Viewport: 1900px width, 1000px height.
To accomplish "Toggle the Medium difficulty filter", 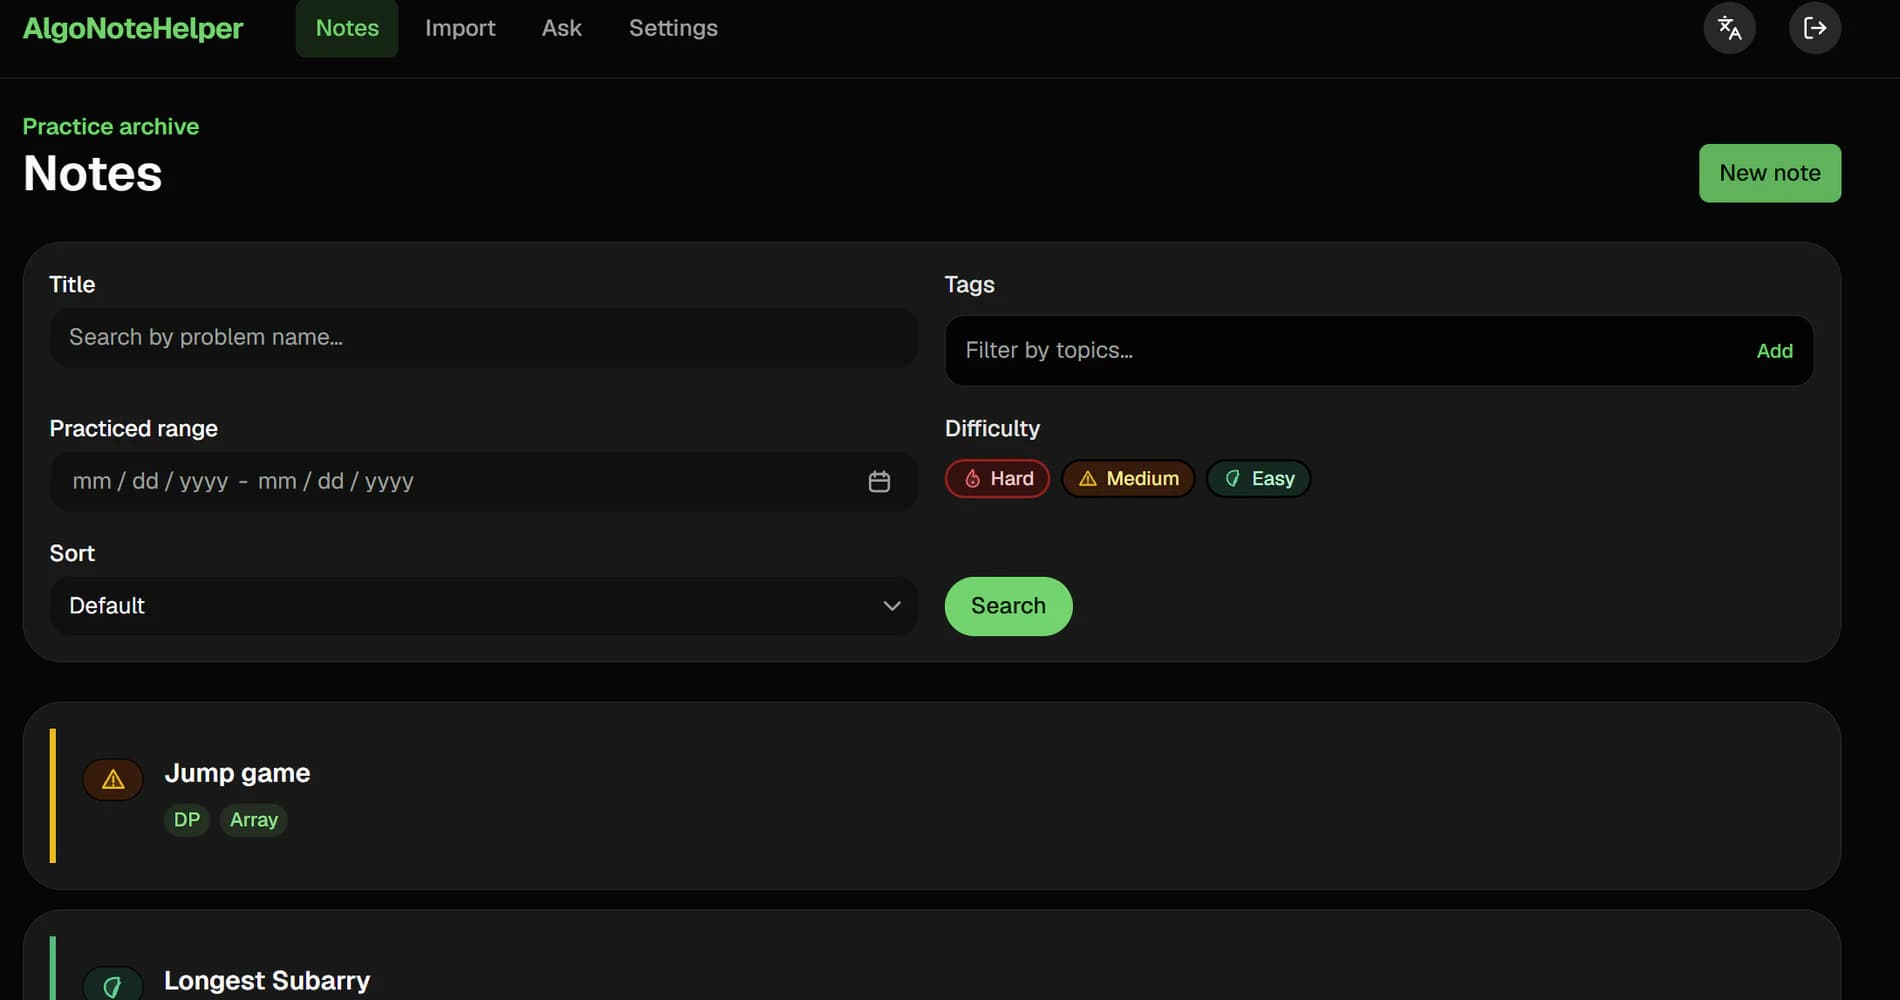I will (x=1128, y=479).
